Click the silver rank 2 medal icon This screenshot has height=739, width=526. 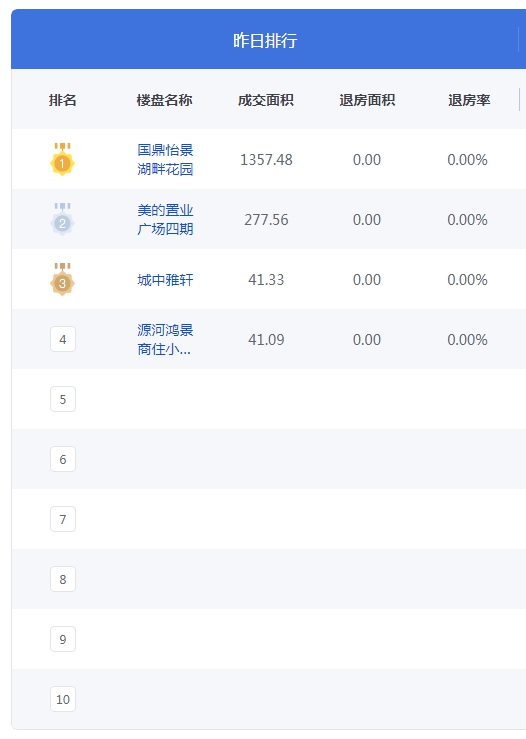pos(62,219)
